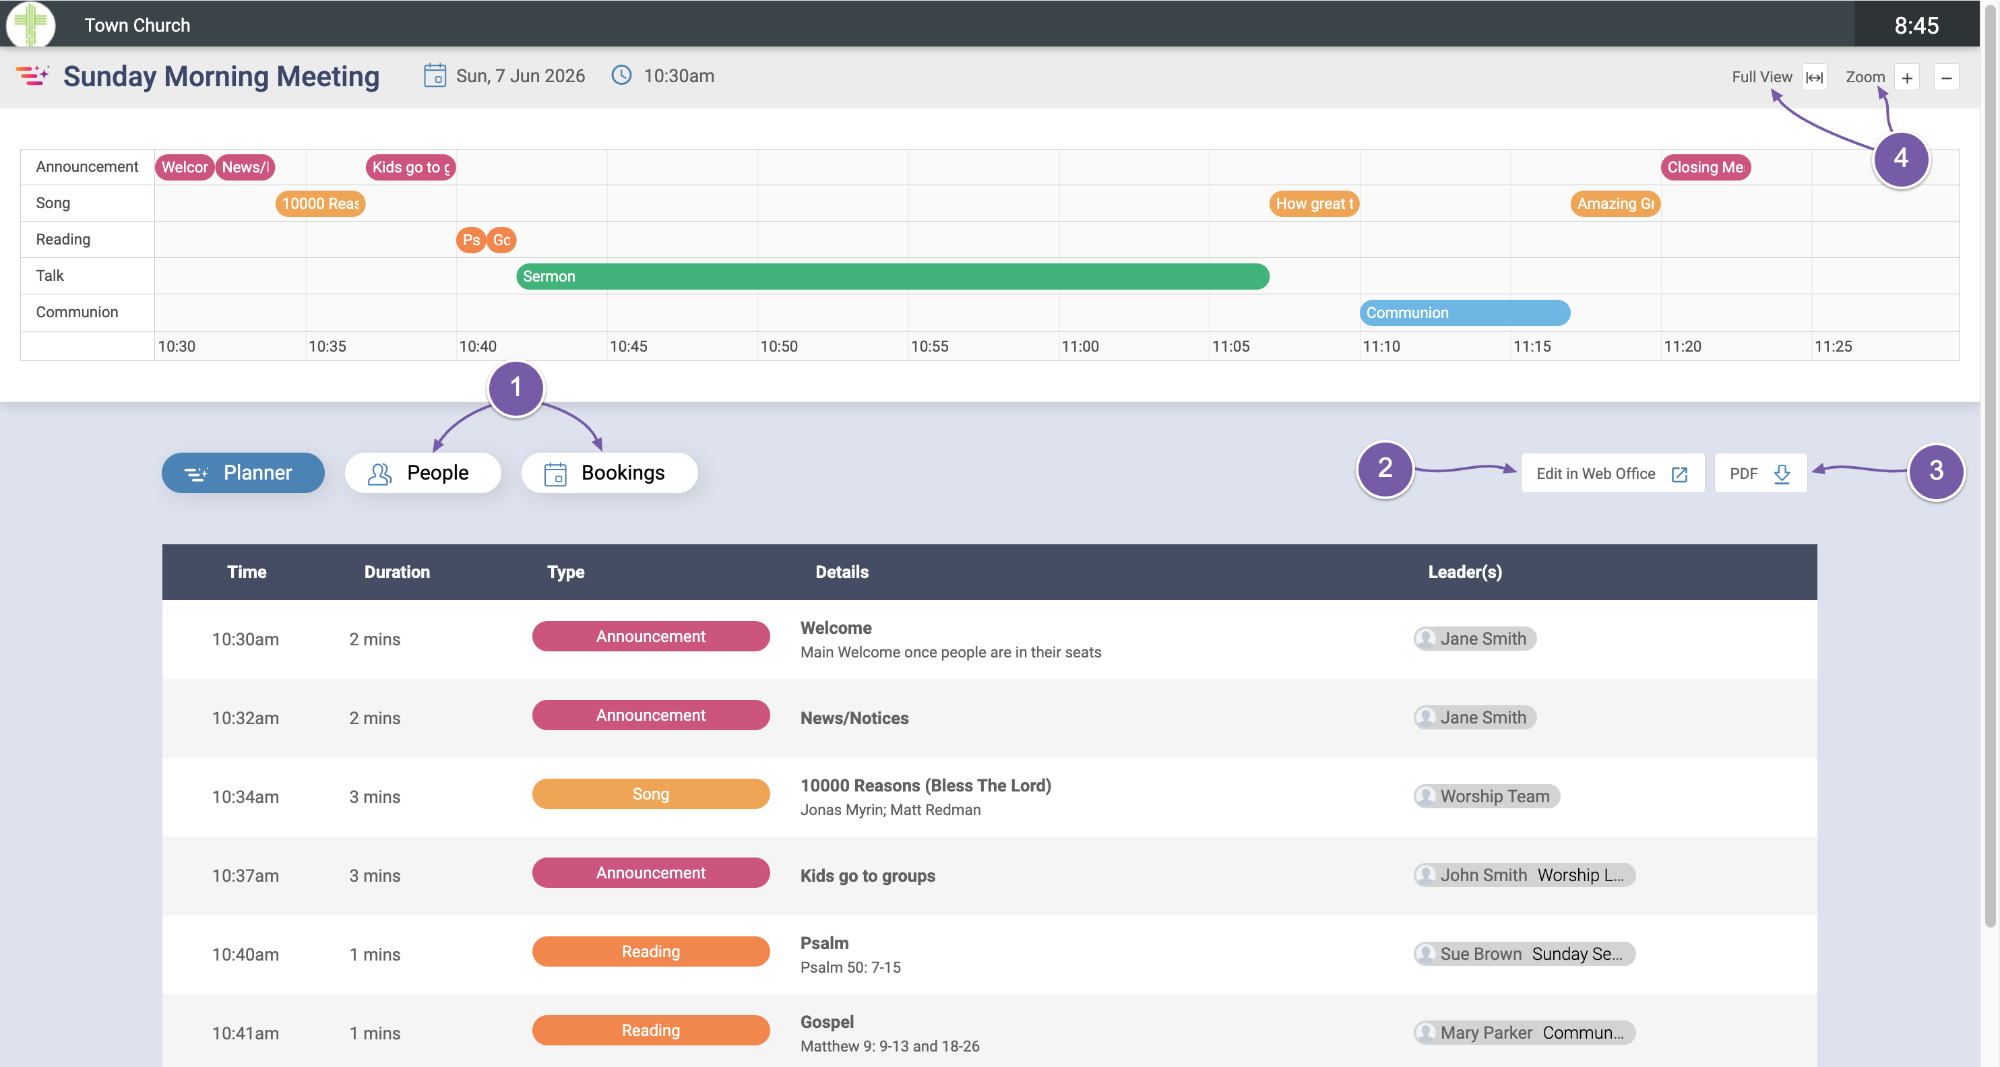Screen dimensions: 2000x1067
Task: Zoom out with the minus button
Action: tap(1946, 77)
